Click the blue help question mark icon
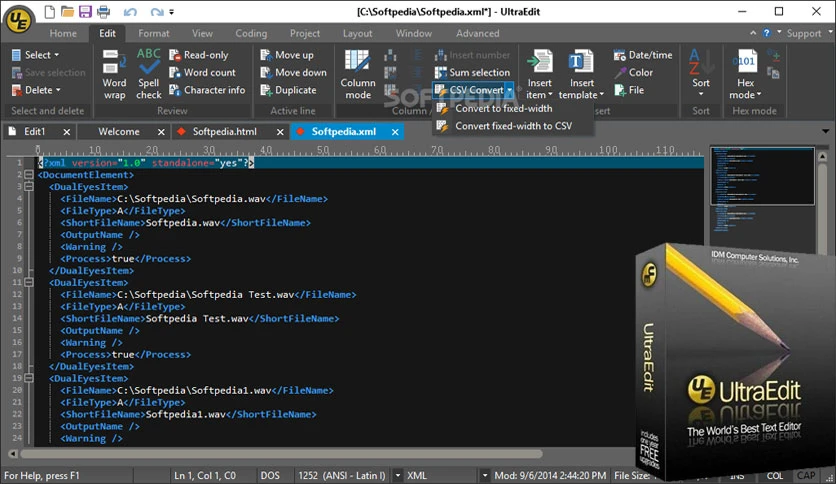The width and height of the screenshot is (836, 484). 766,33
